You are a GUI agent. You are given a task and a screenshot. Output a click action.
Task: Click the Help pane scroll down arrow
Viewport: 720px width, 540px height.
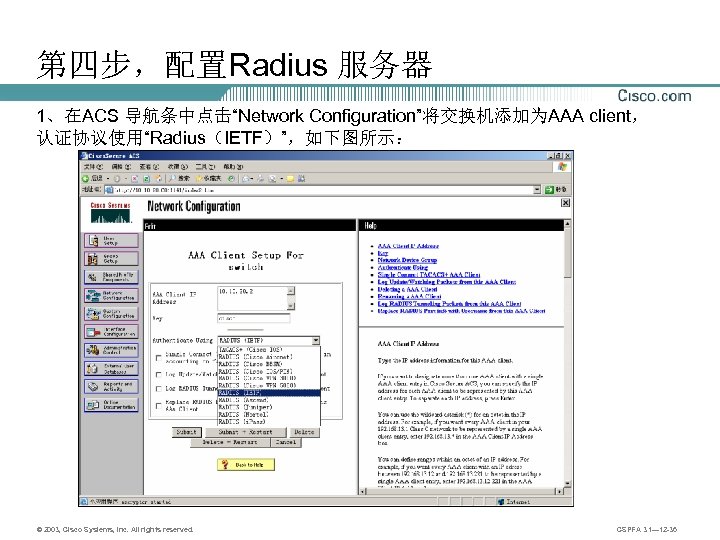coord(567,484)
